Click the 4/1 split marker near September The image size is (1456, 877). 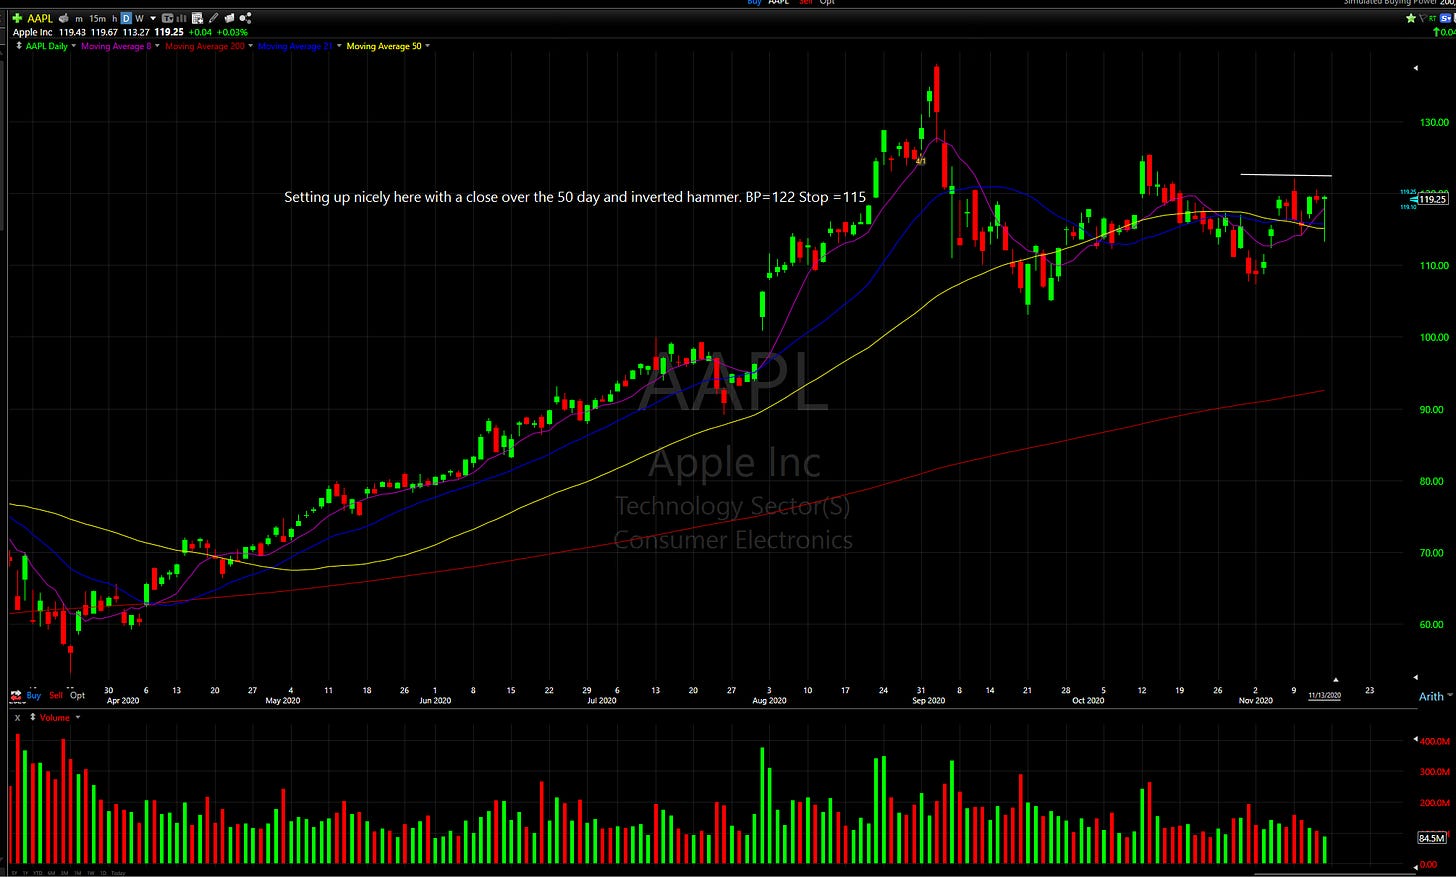[921, 161]
